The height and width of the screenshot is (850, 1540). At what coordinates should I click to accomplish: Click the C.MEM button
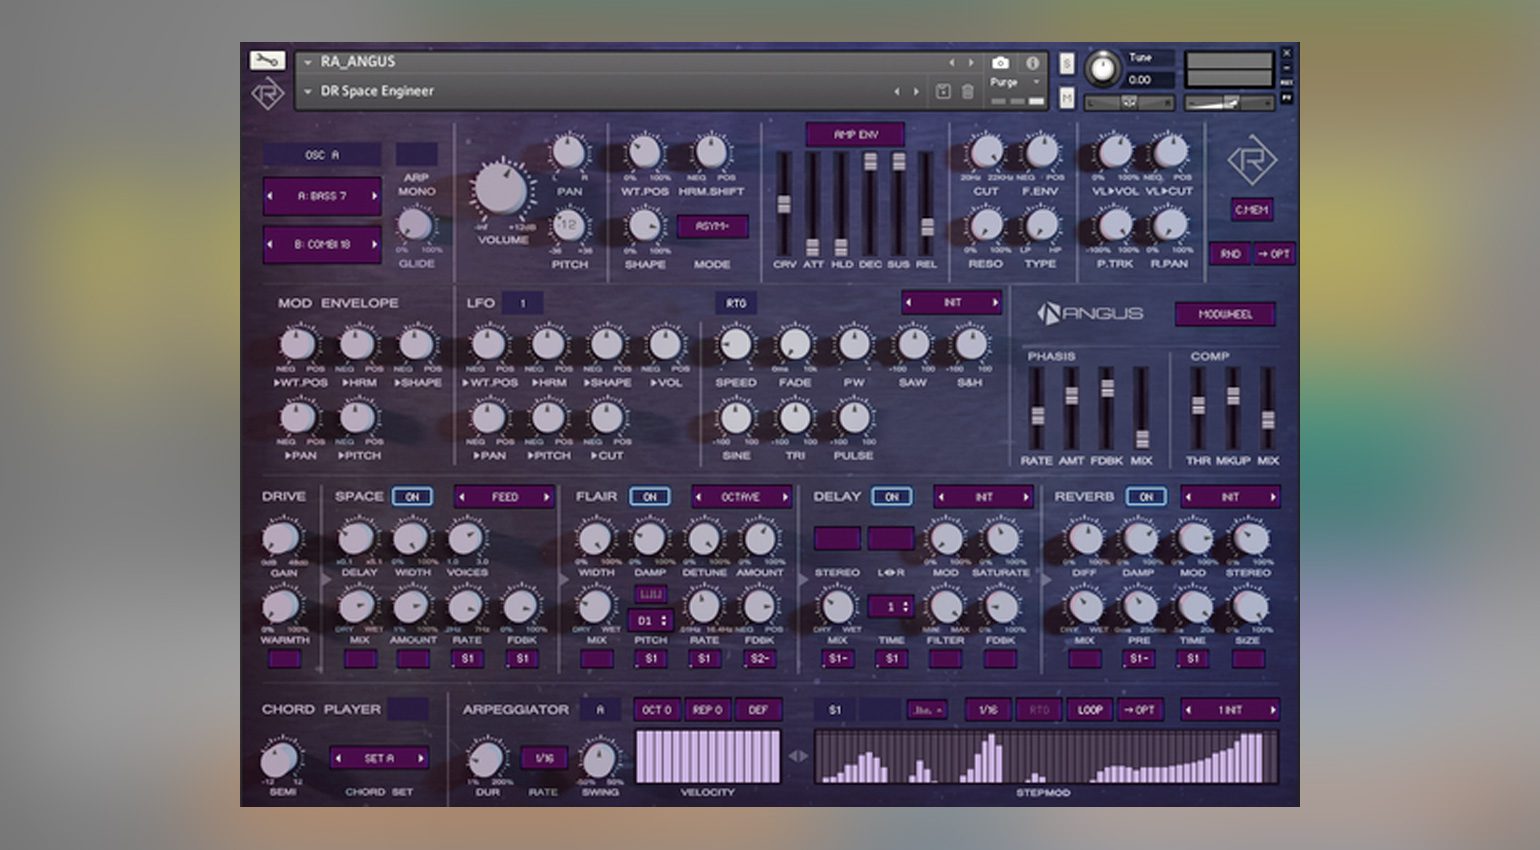tap(1252, 210)
